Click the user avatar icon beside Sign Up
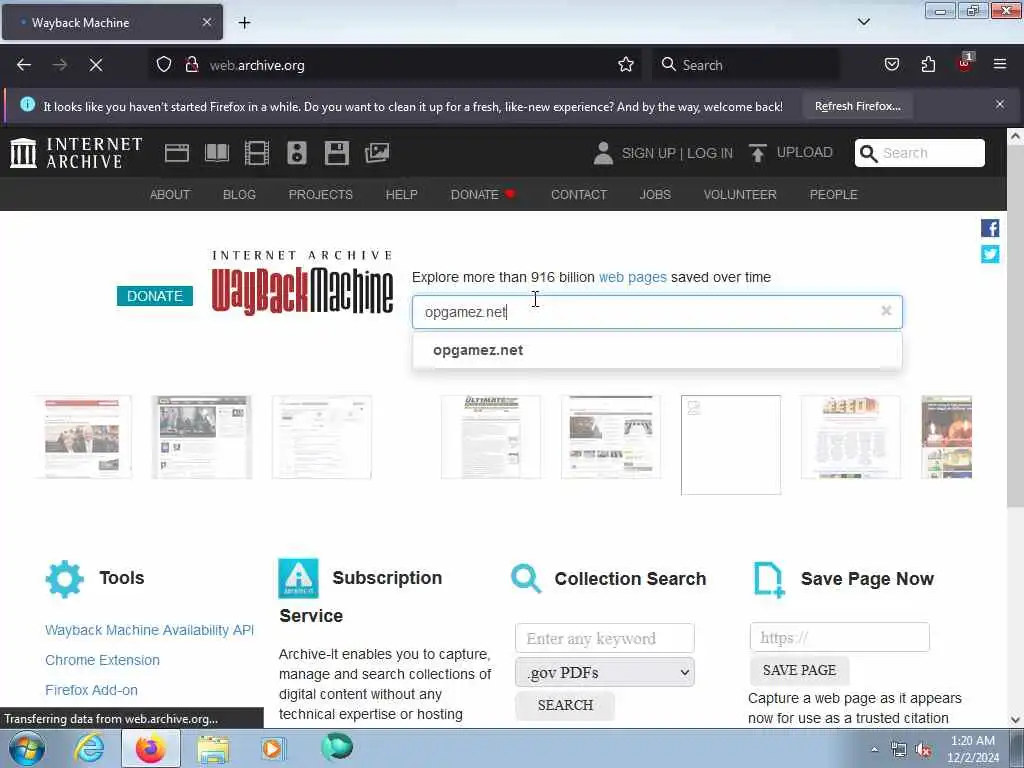1024x768 pixels. pyautogui.click(x=603, y=153)
